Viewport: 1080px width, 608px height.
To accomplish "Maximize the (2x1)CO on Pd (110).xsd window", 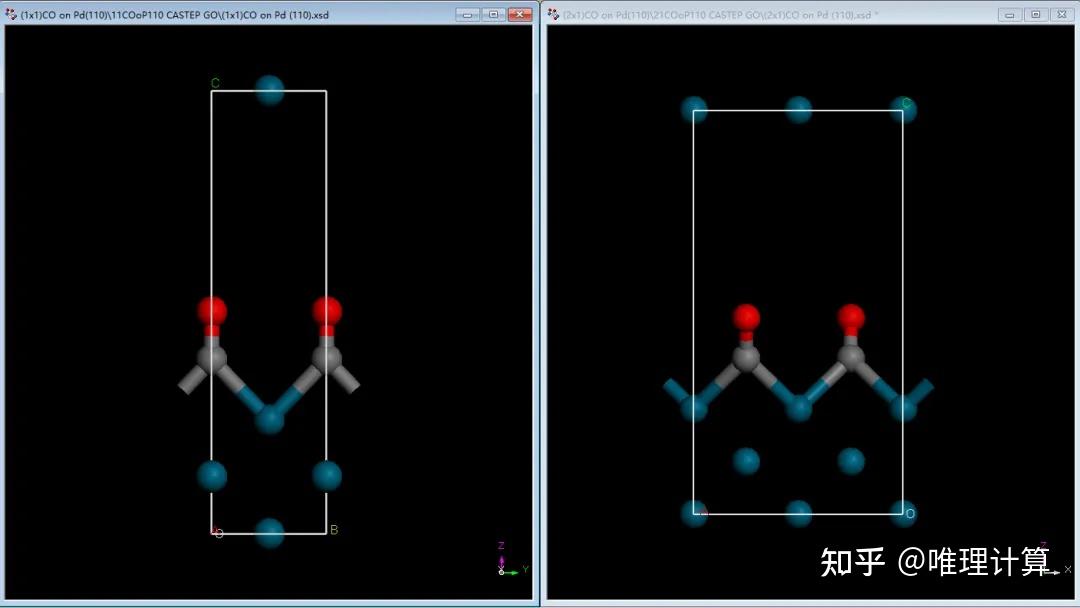I will coord(1036,14).
